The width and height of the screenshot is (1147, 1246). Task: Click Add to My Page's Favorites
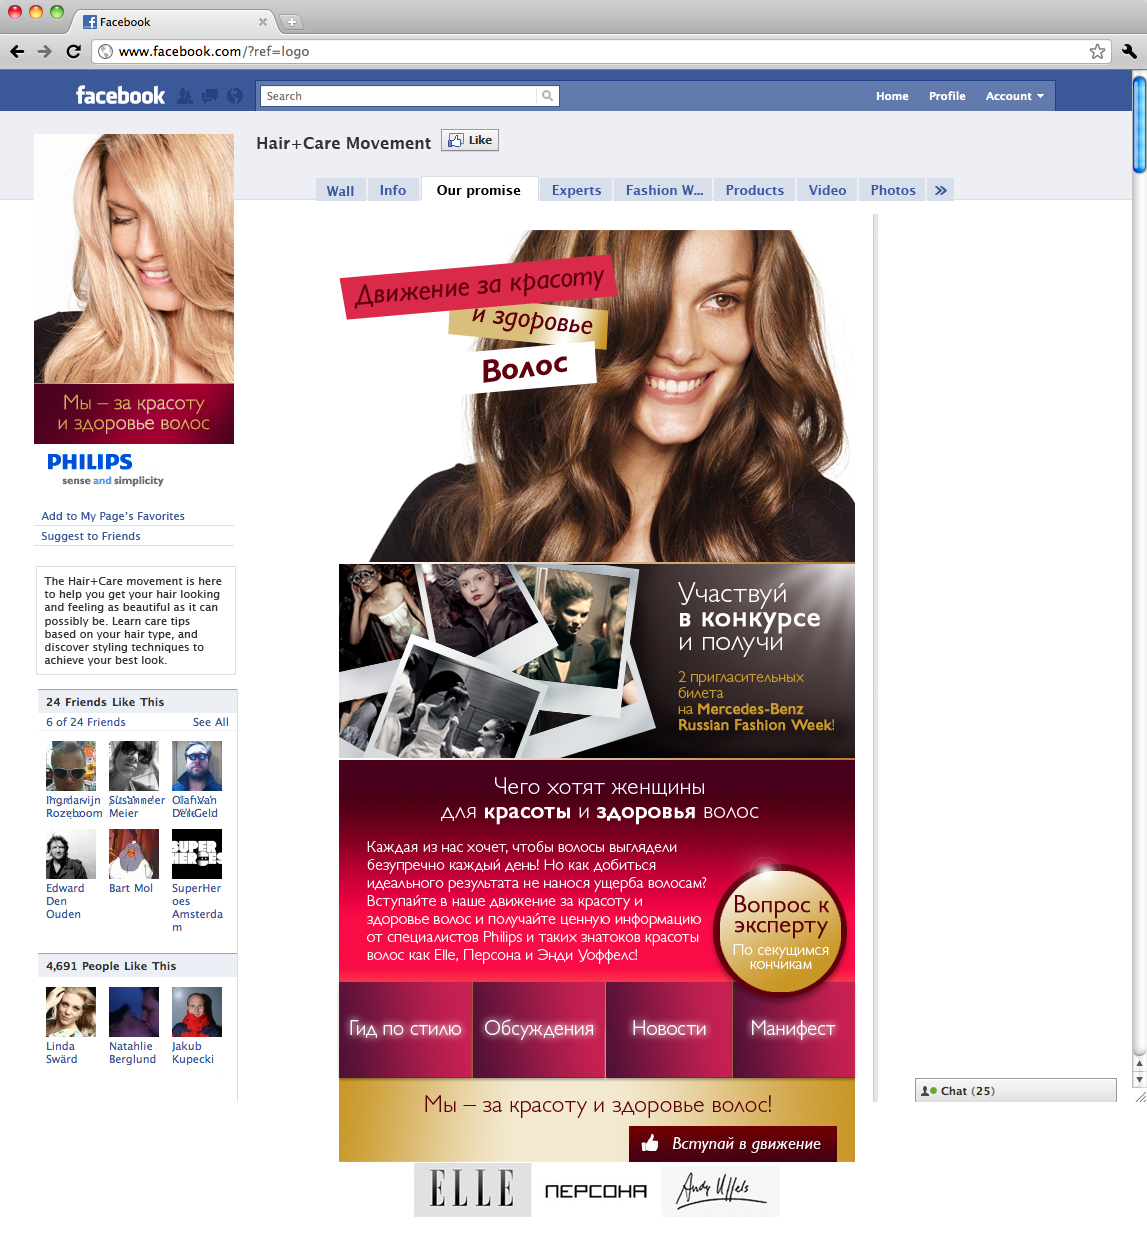pyautogui.click(x=113, y=516)
